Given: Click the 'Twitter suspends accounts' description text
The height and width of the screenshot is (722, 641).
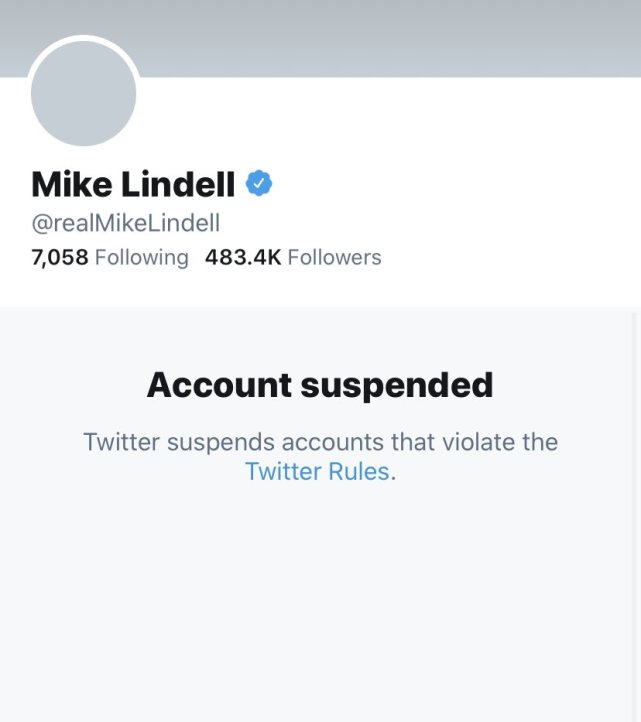Looking at the screenshot, I should pyautogui.click(x=320, y=457).
